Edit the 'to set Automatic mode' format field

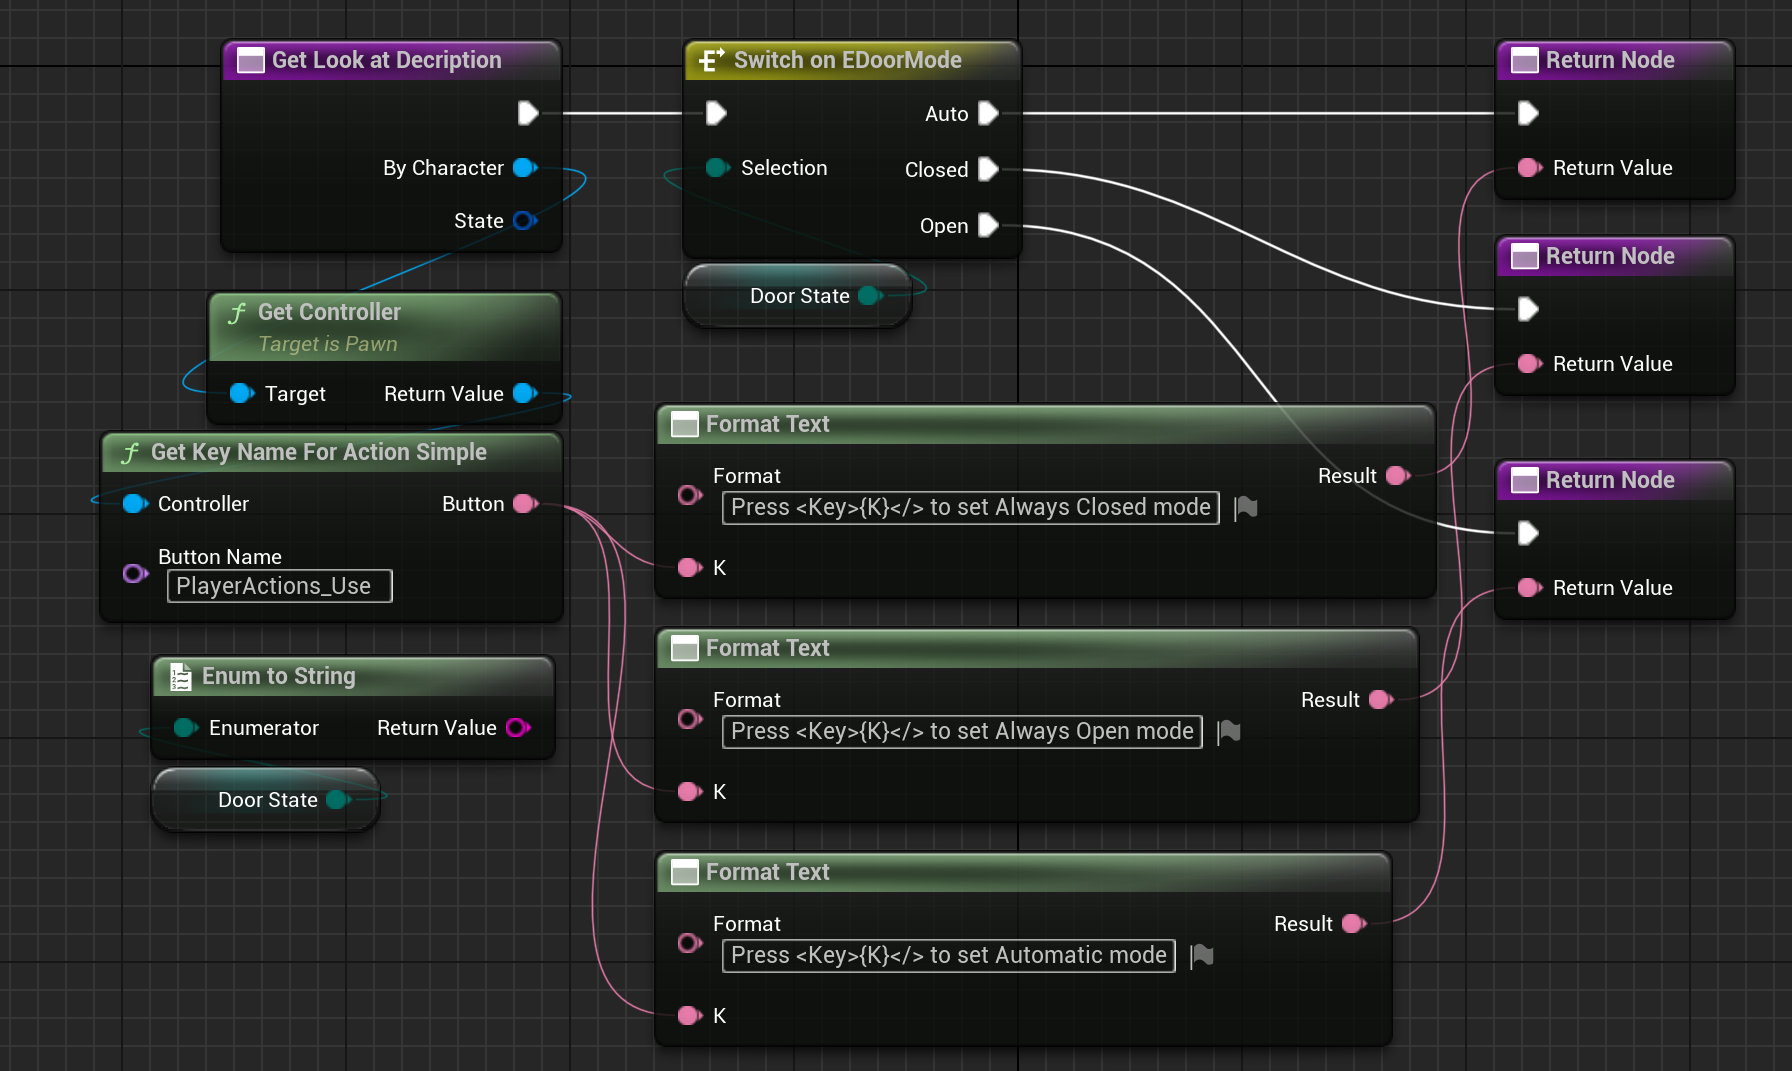(x=949, y=955)
